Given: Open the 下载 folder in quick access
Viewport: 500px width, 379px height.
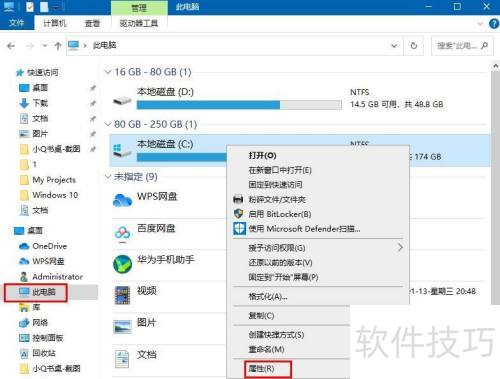Looking at the screenshot, I should pos(40,103).
